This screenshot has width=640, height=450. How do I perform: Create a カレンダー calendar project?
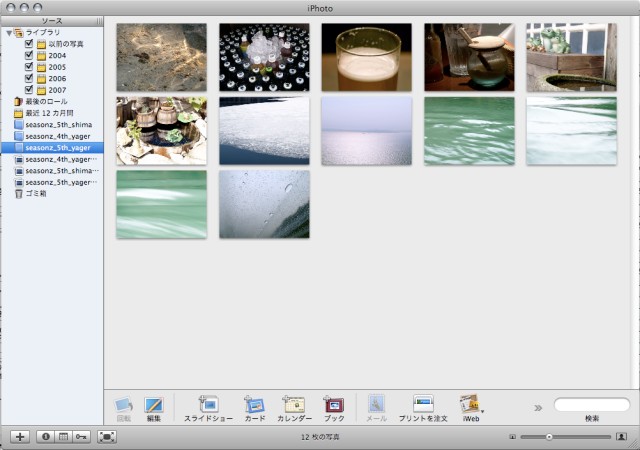[x=294, y=405]
